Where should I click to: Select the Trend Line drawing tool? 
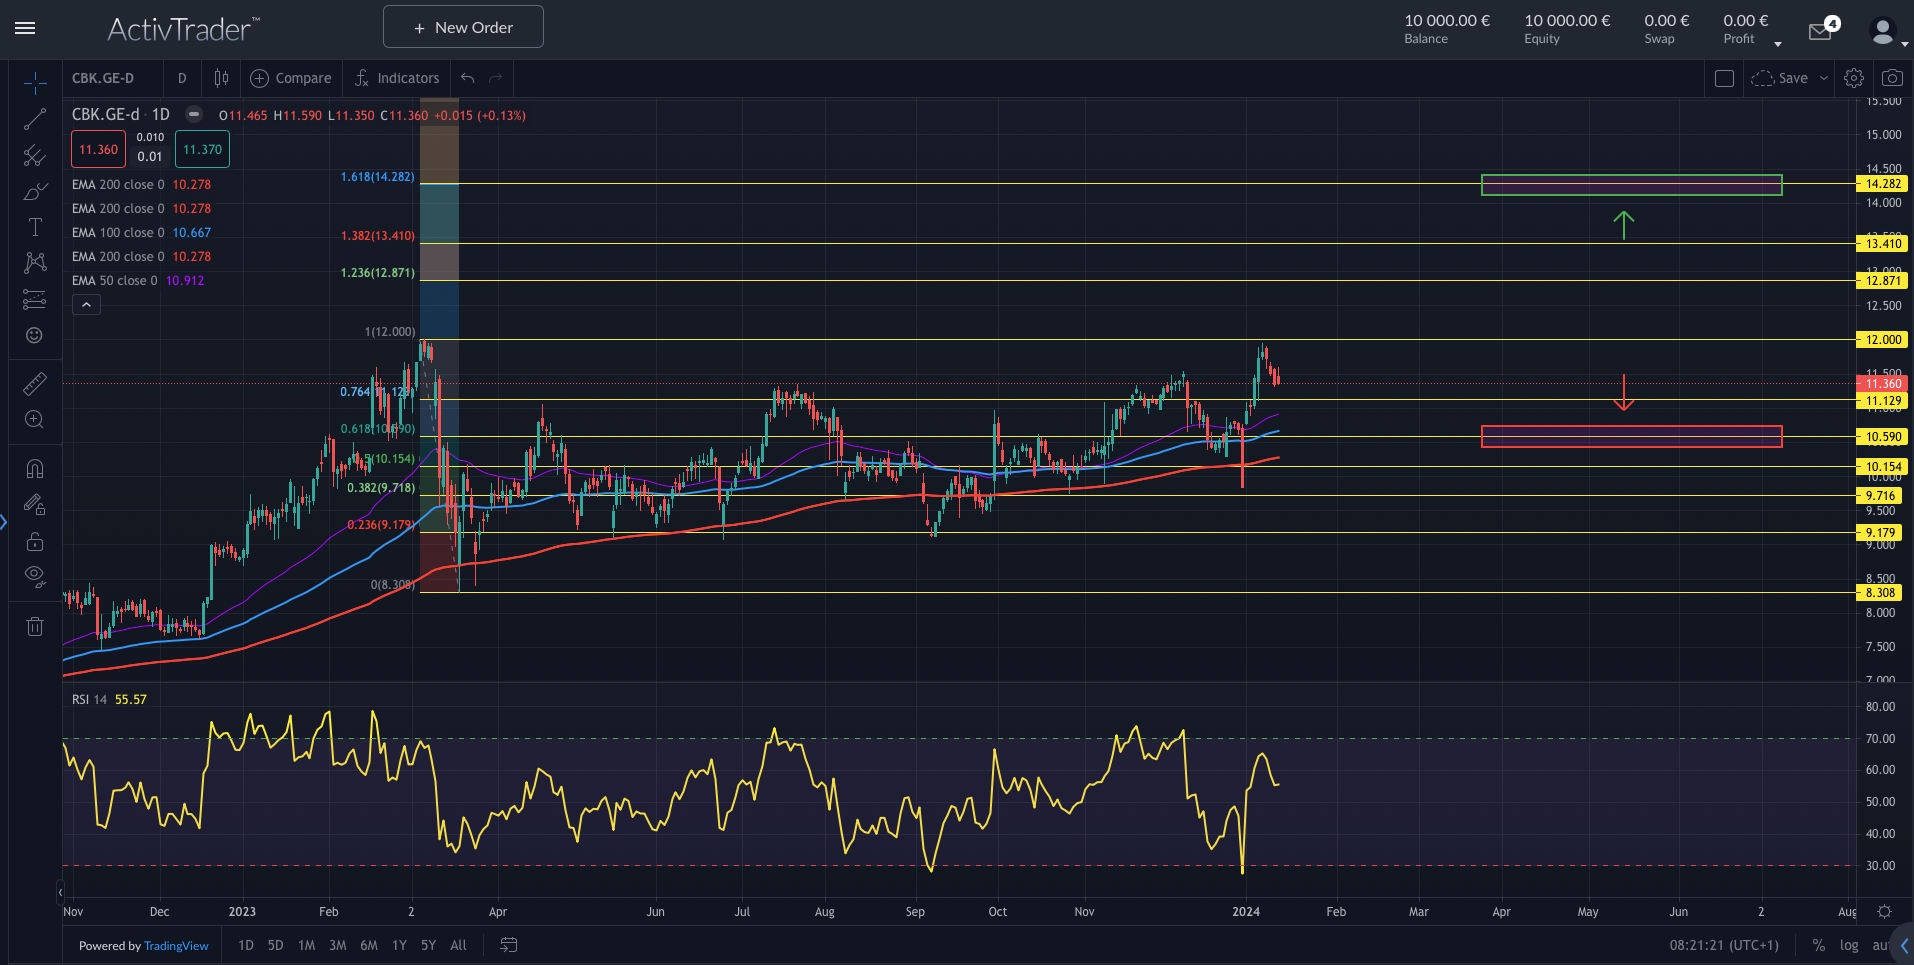34,120
